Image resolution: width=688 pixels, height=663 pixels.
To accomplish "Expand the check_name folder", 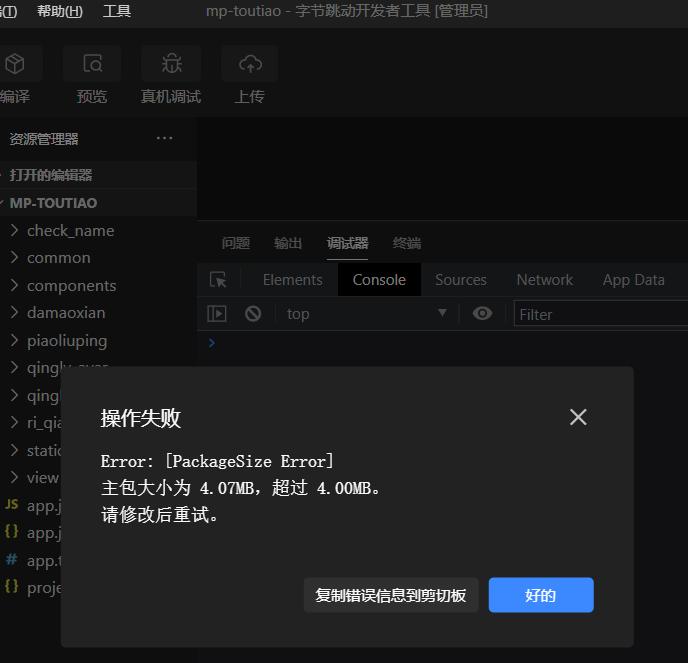I will pyautogui.click(x=70, y=230).
